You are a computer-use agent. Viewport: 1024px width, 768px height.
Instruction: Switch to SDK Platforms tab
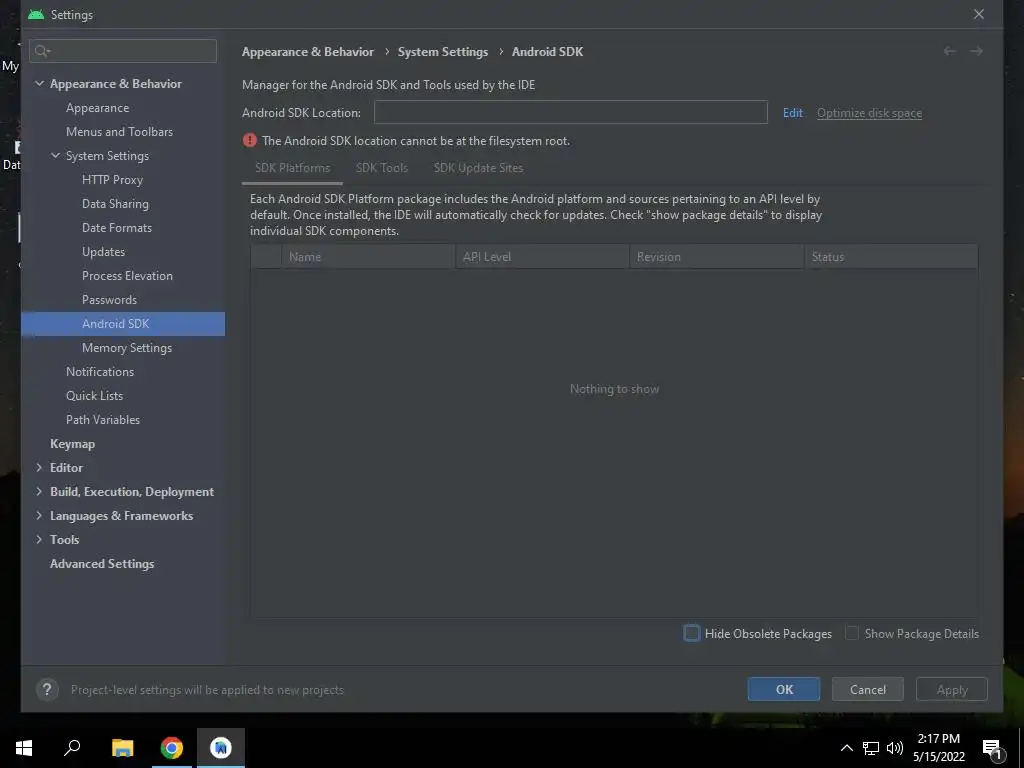(x=293, y=168)
